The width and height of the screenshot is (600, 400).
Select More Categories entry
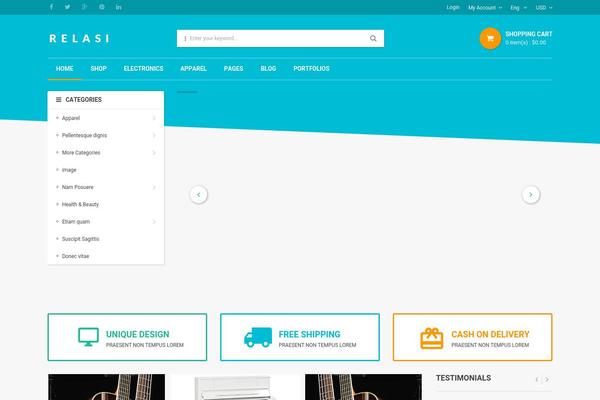point(81,152)
